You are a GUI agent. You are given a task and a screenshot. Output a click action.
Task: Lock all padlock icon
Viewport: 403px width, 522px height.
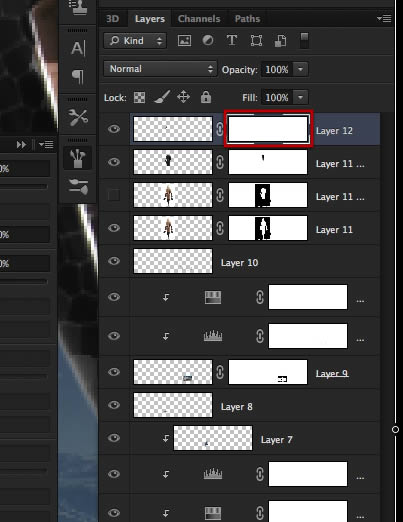[x=206, y=97]
